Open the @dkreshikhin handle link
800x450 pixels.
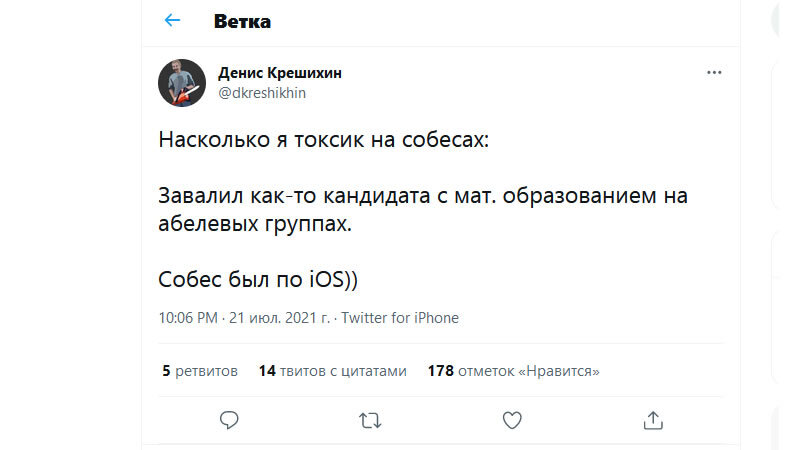coord(261,93)
